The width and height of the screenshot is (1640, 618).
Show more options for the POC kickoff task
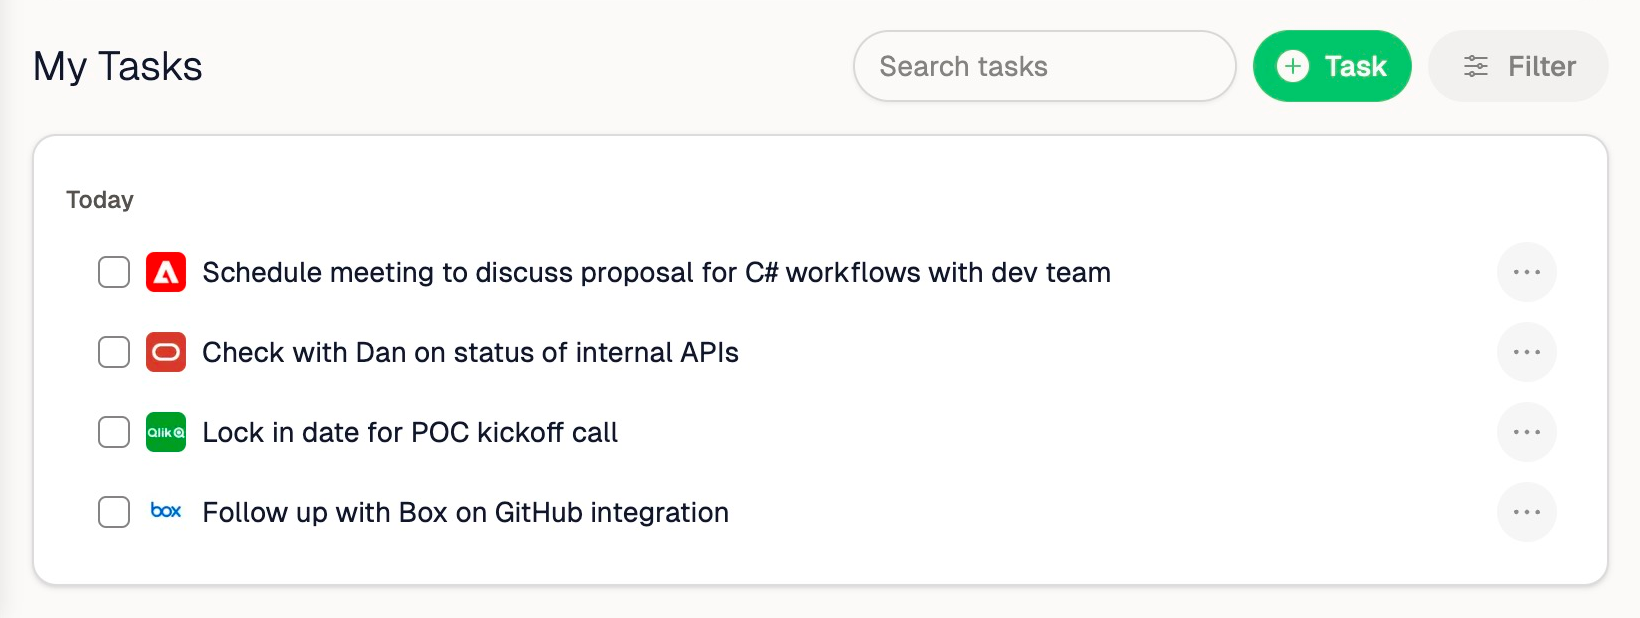(1526, 432)
